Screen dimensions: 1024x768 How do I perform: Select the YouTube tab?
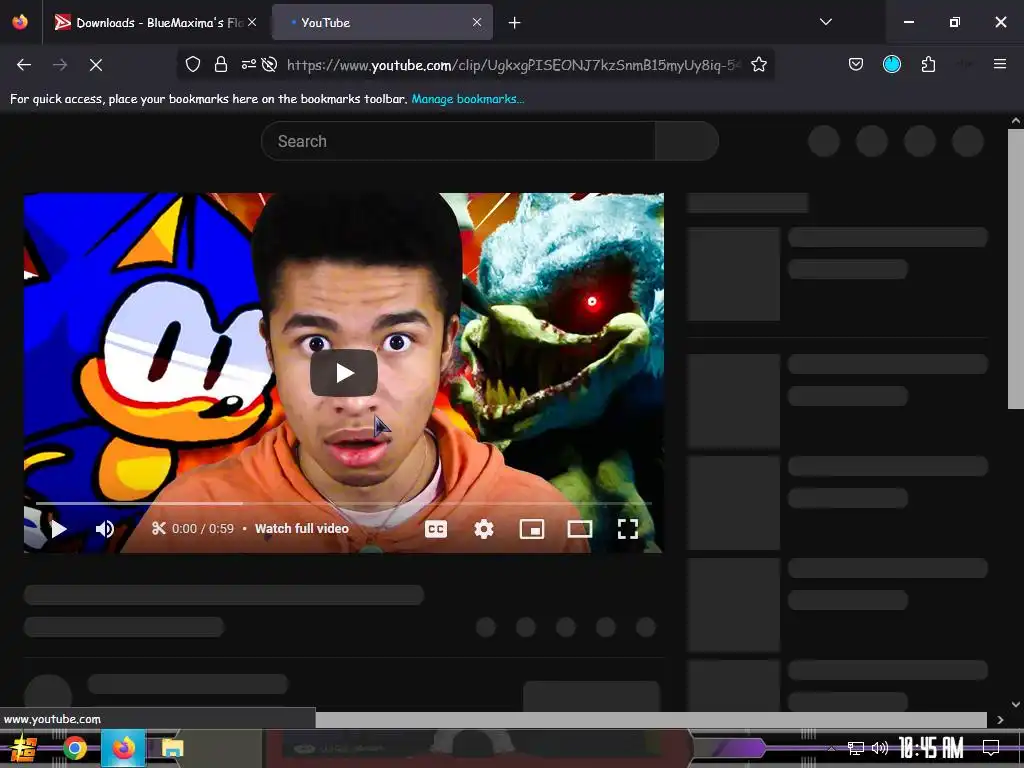[382, 23]
